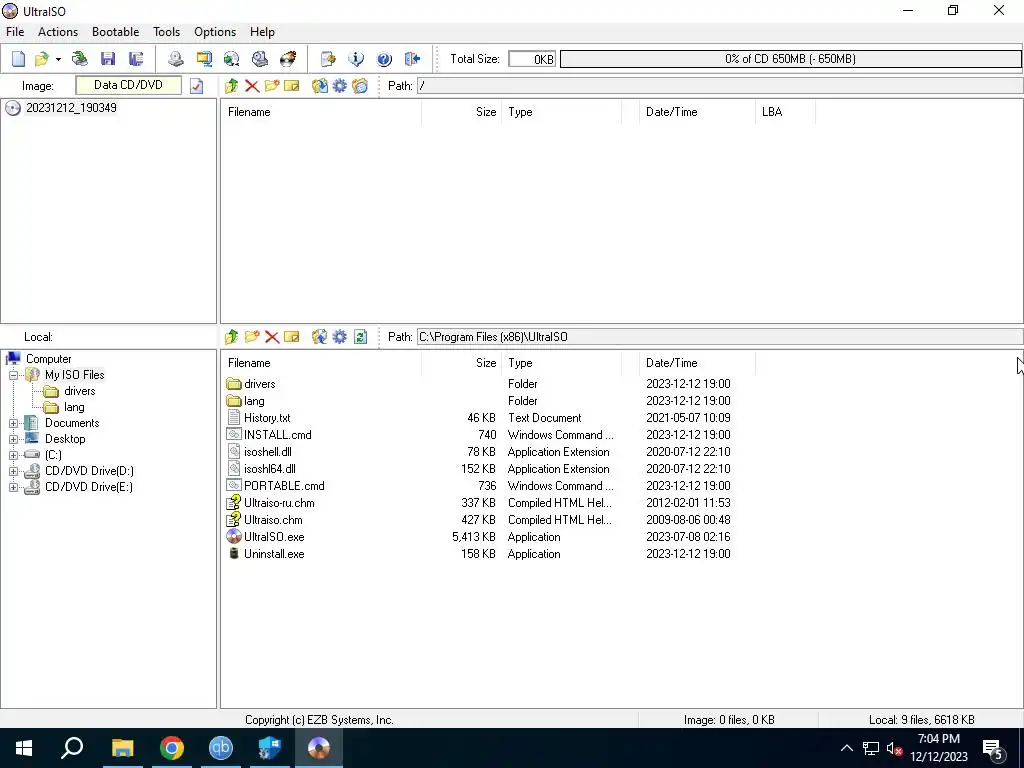Image resolution: width=1024 pixels, height=768 pixels.
Task: Sort local files by Date/Time column
Action: (697, 363)
